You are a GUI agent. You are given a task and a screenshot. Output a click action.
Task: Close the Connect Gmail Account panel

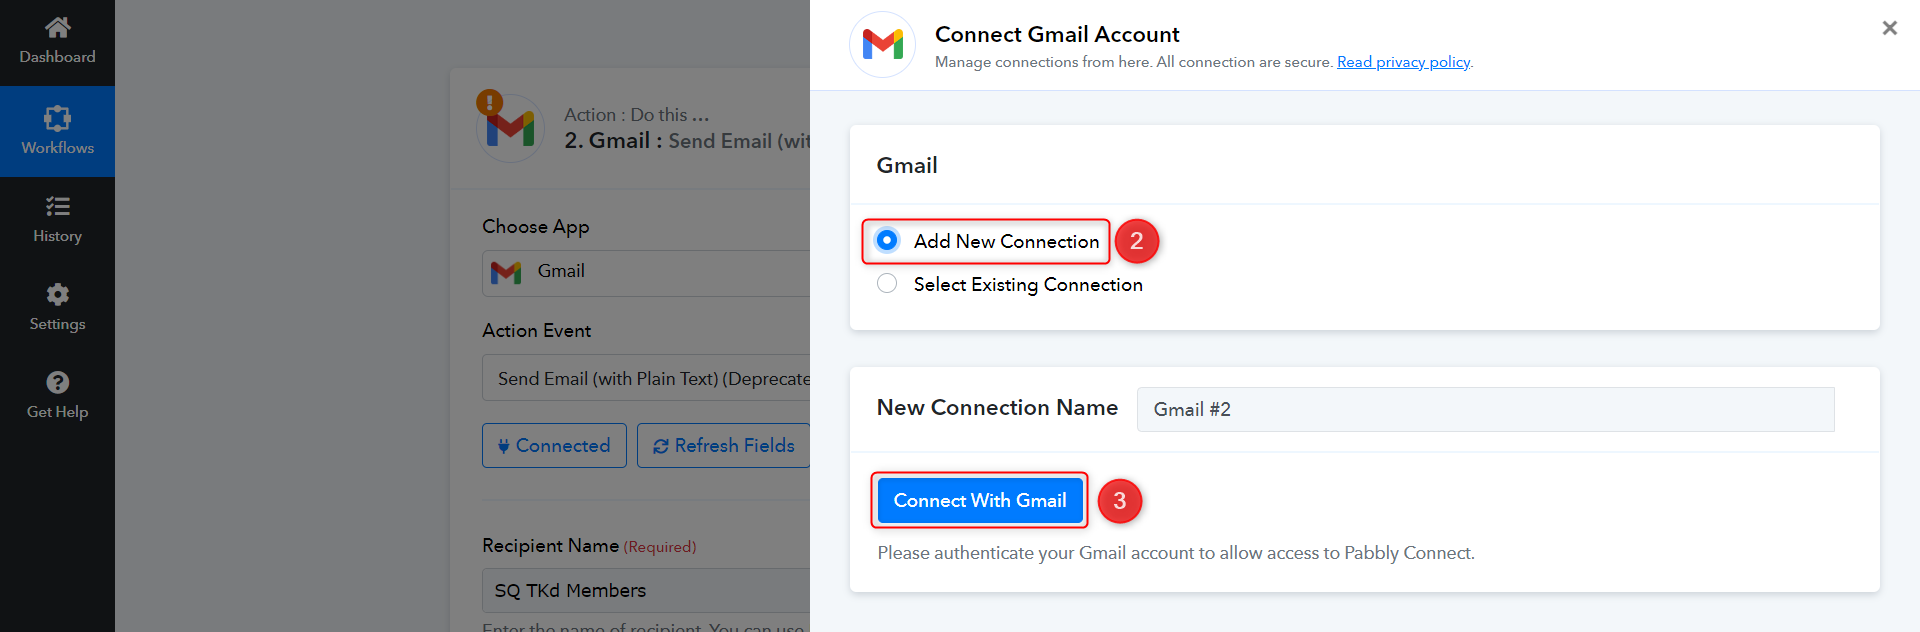click(1889, 28)
